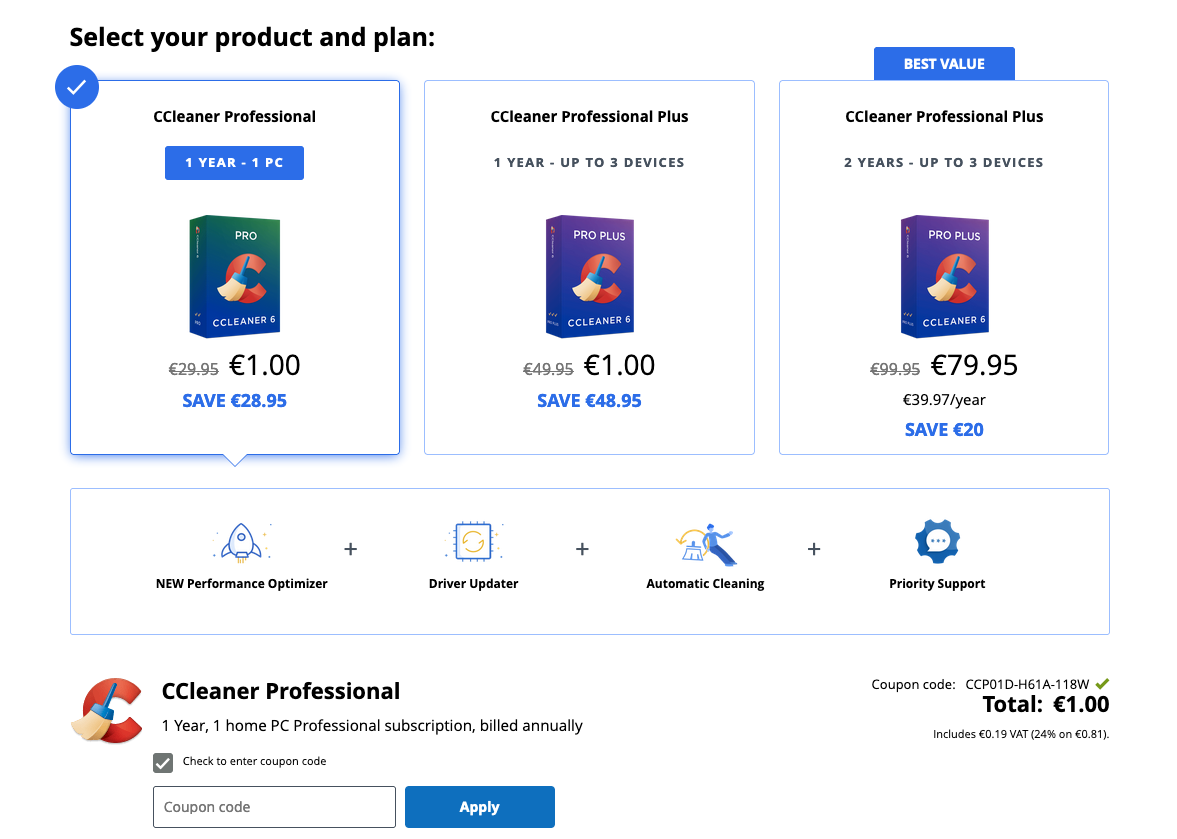Click the Driver Updater chip icon
Image resolution: width=1177 pixels, height=839 pixels.
pos(473,541)
